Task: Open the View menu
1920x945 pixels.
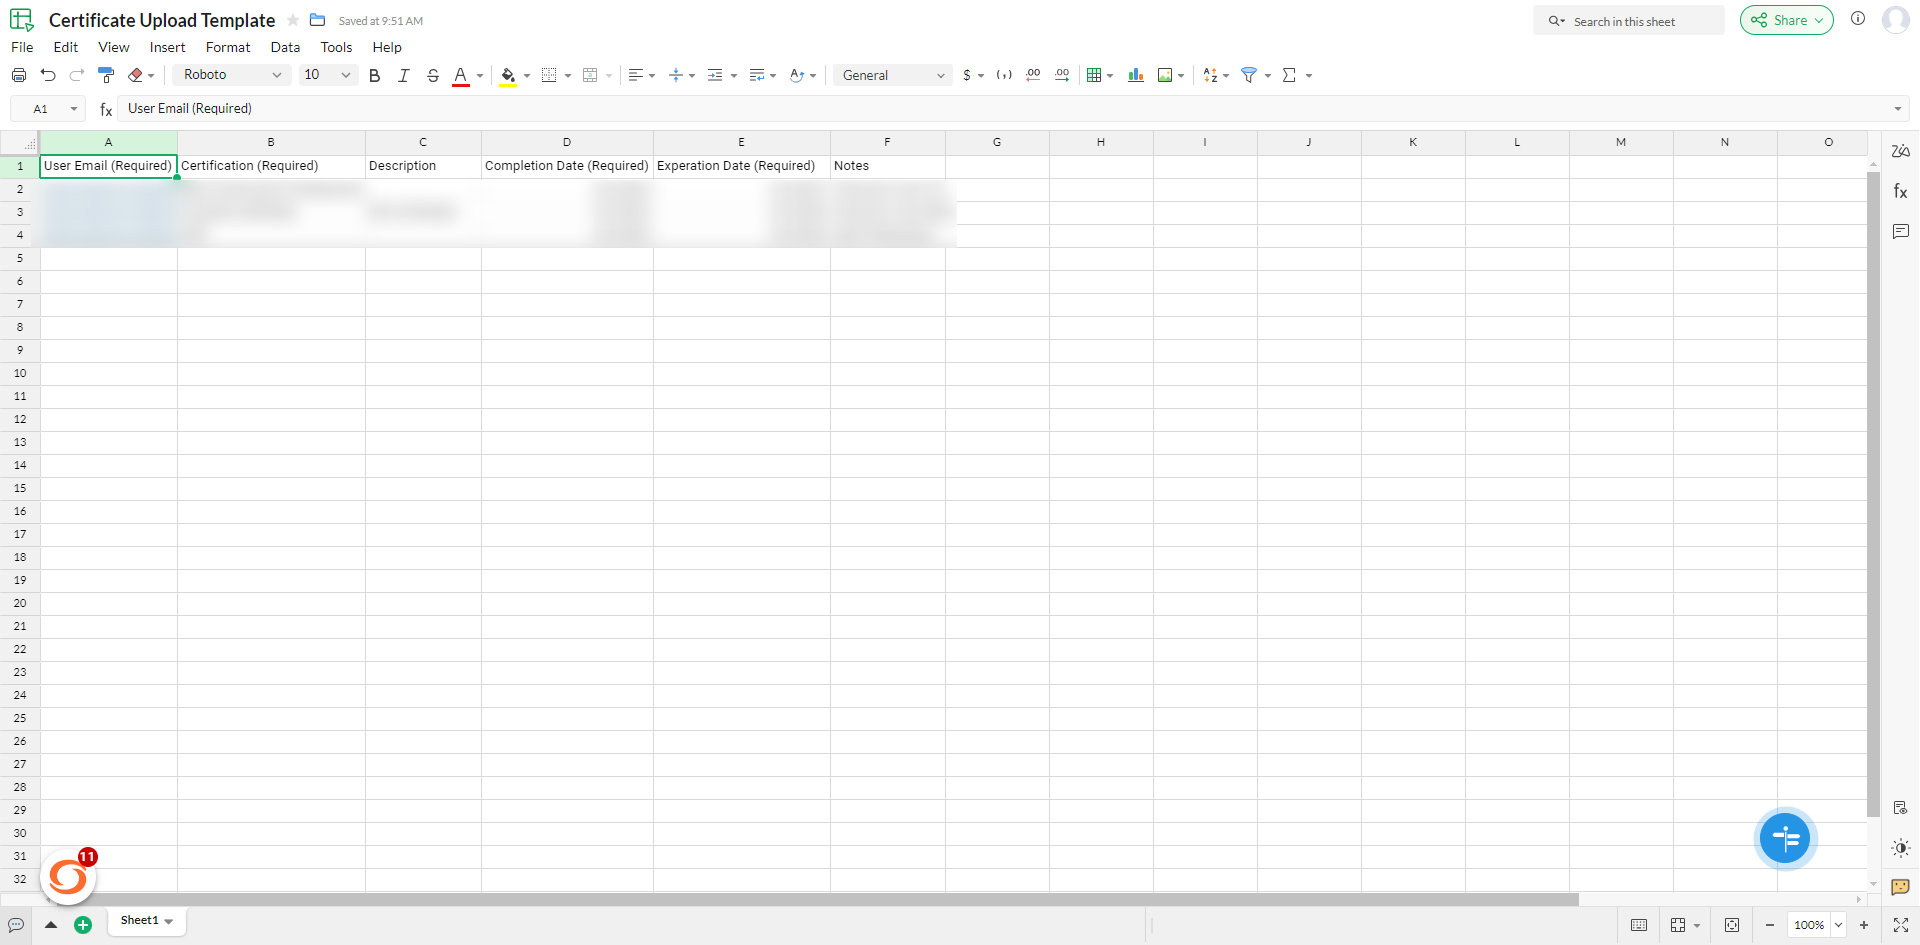Action: pyautogui.click(x=114, y=47)
